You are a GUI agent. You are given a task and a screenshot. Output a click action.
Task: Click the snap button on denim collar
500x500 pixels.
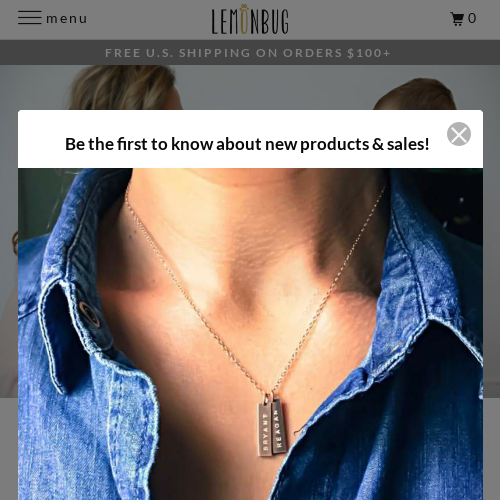(89, 315)
